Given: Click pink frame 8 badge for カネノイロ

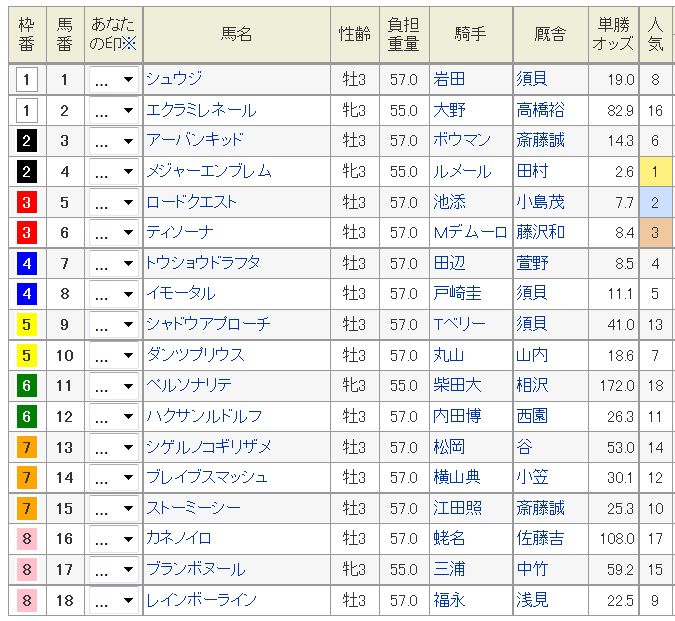Looking at the screenshot, I should point(27,539).
